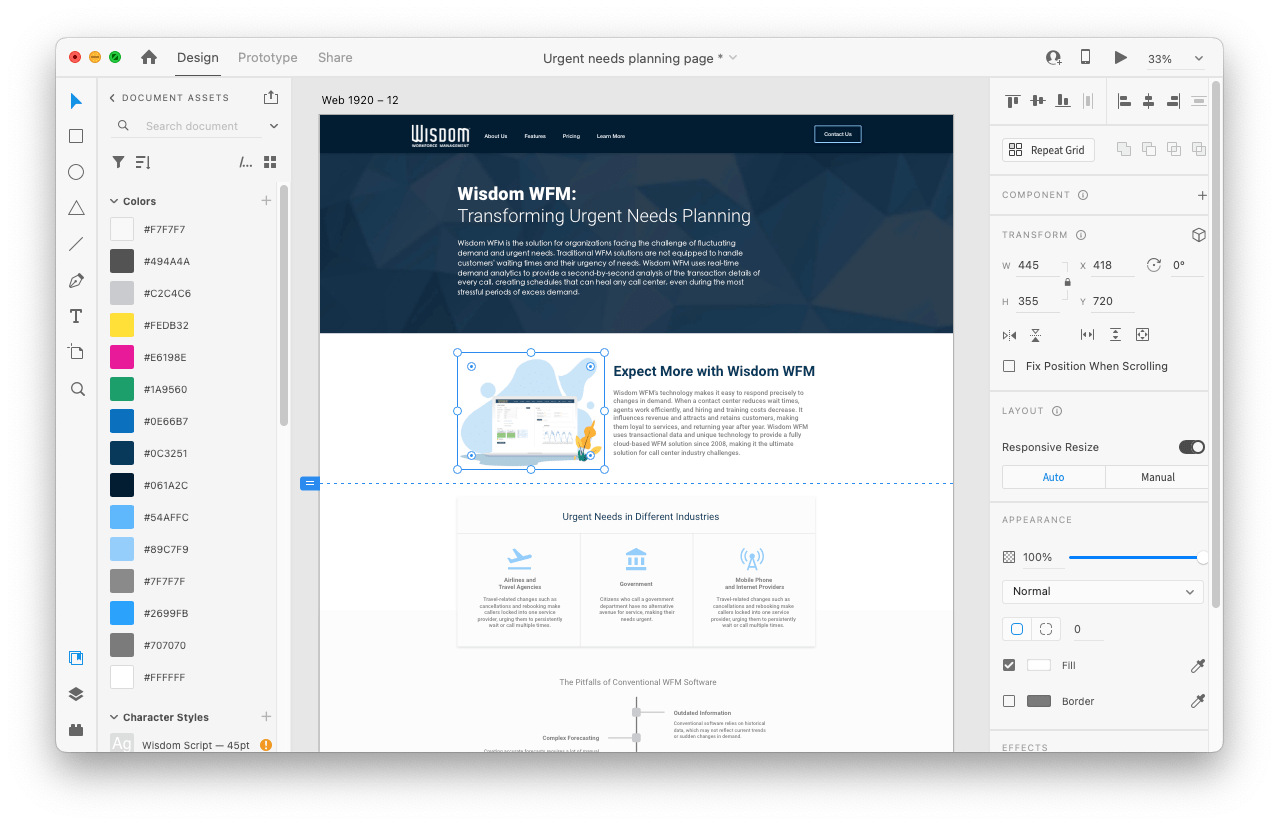Select the #FEDB32 yellow swatch
Viewport: 1279px width, 826px height.
pyautogui.click(x=122, y=325)
